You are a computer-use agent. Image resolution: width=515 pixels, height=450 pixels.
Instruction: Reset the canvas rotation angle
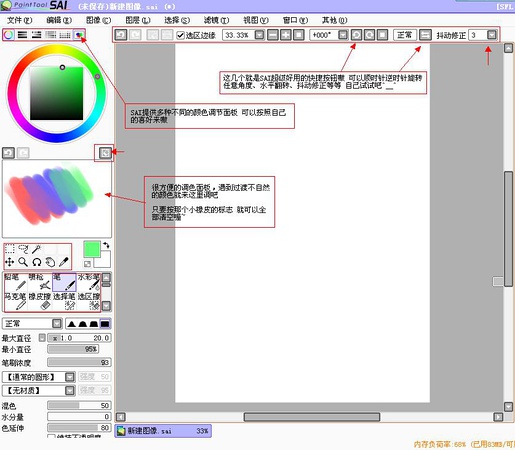383,35
